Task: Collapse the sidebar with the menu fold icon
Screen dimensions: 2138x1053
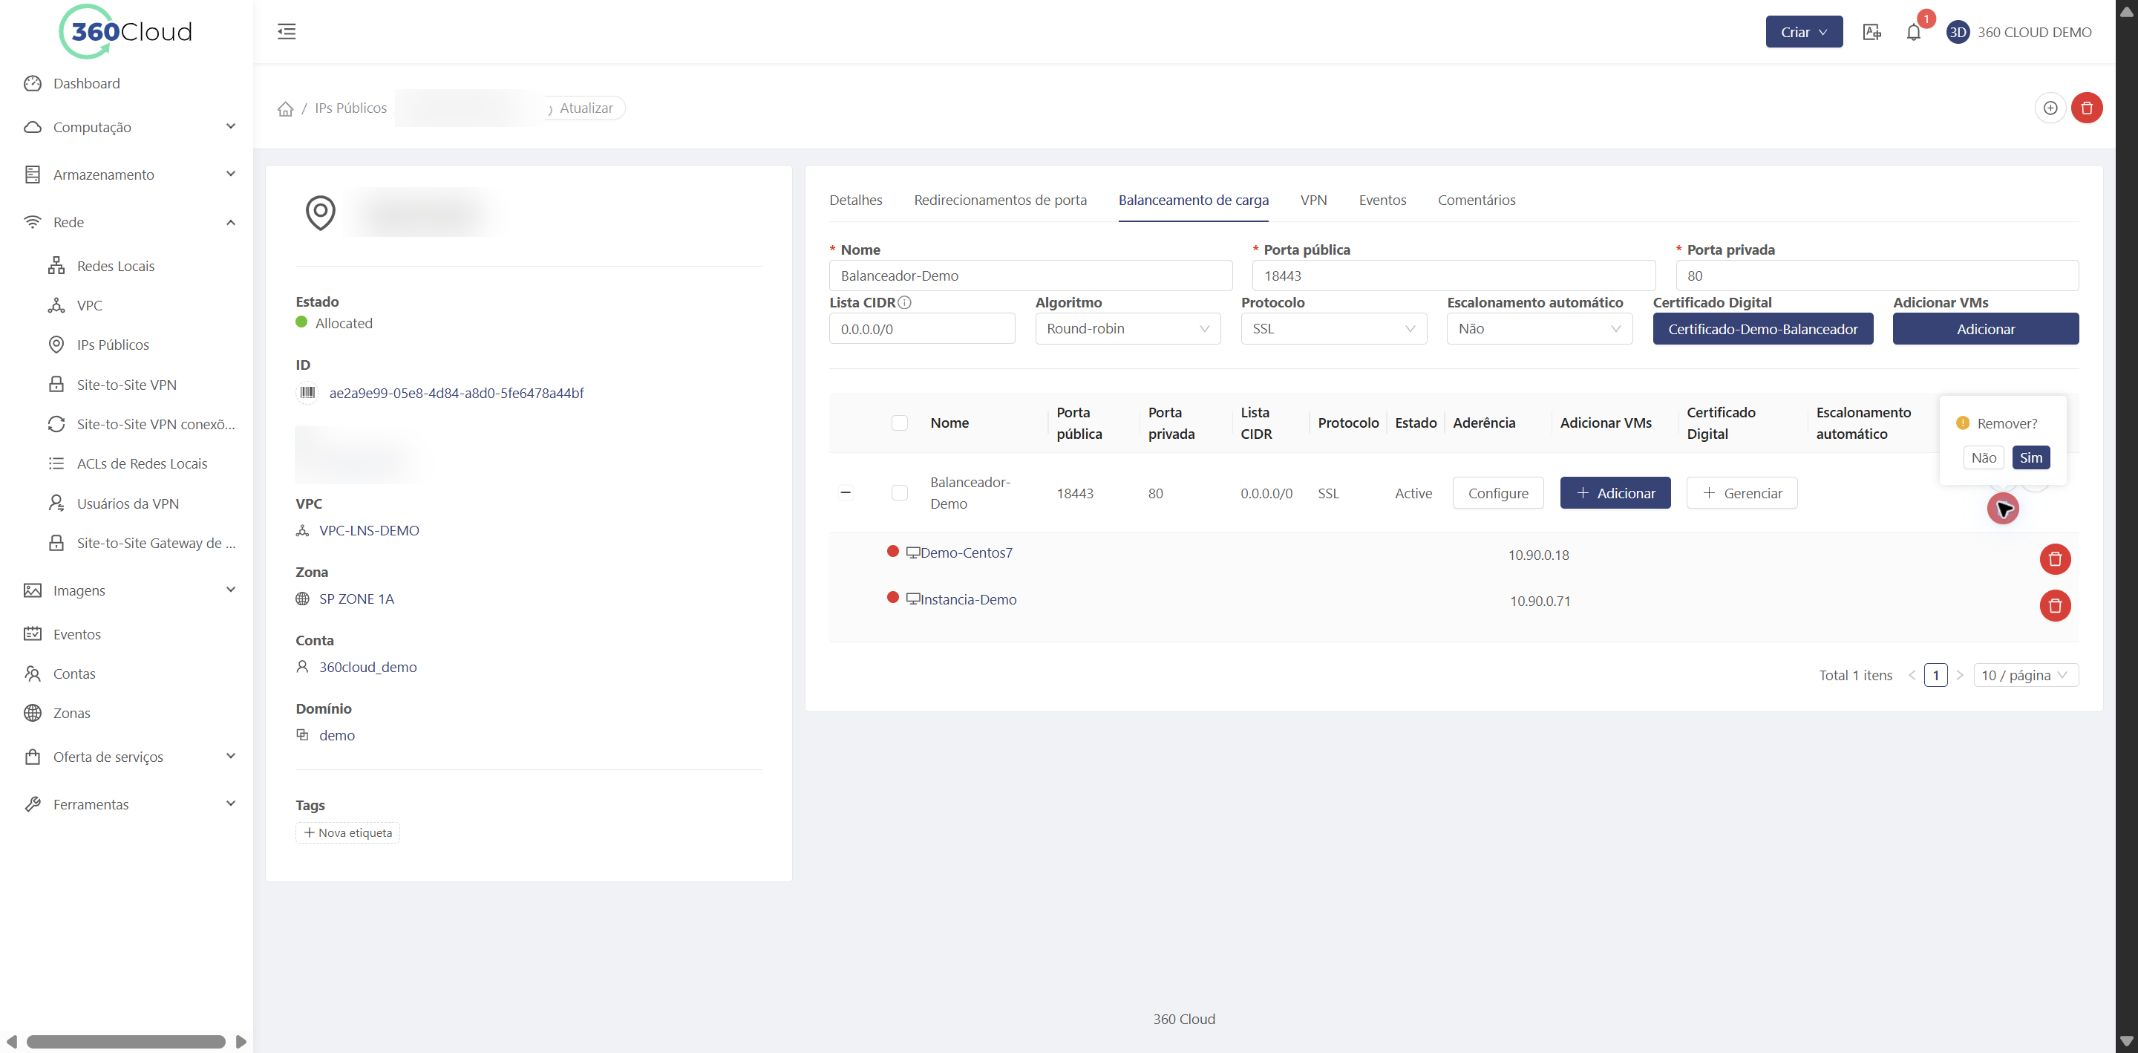Action: click(x=286, y=31)
